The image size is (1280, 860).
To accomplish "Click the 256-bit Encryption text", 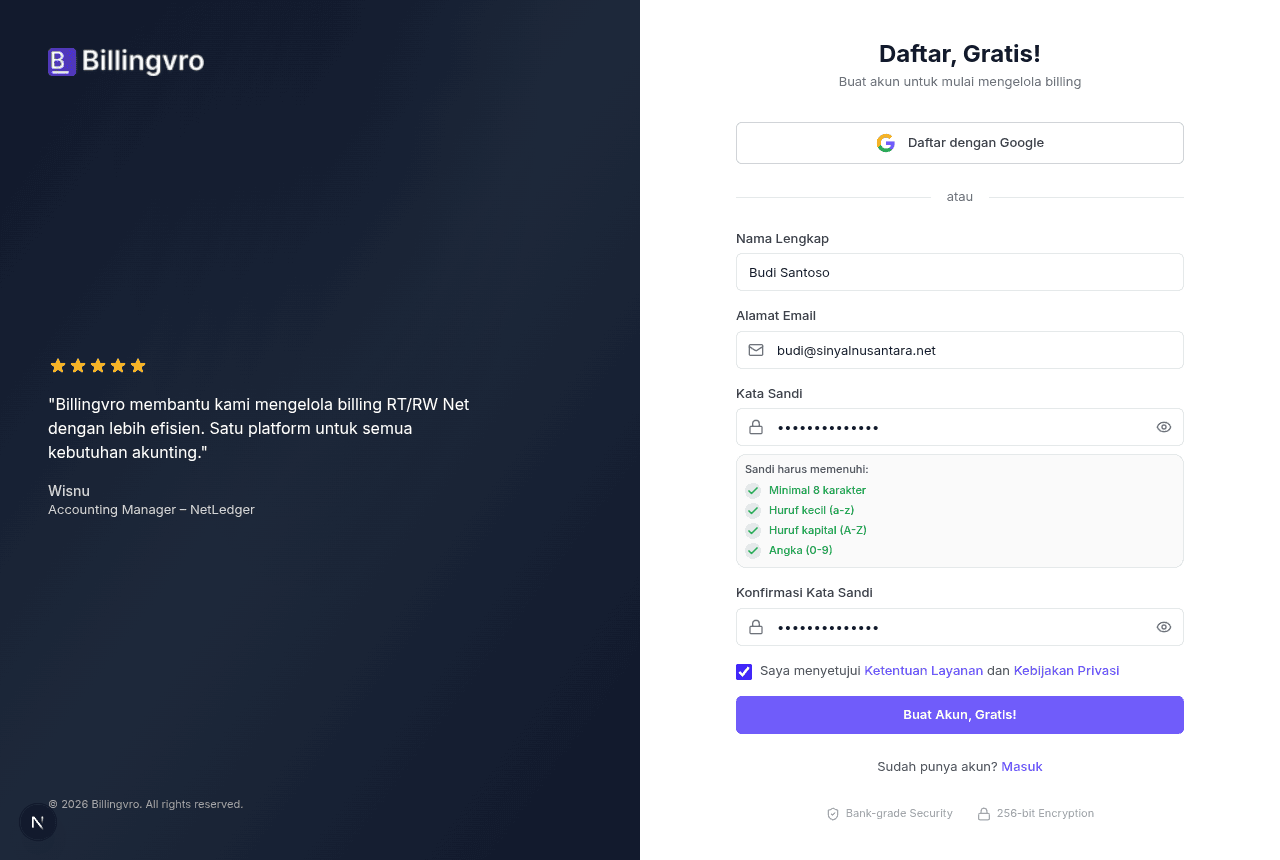I will coord(1045,814).
